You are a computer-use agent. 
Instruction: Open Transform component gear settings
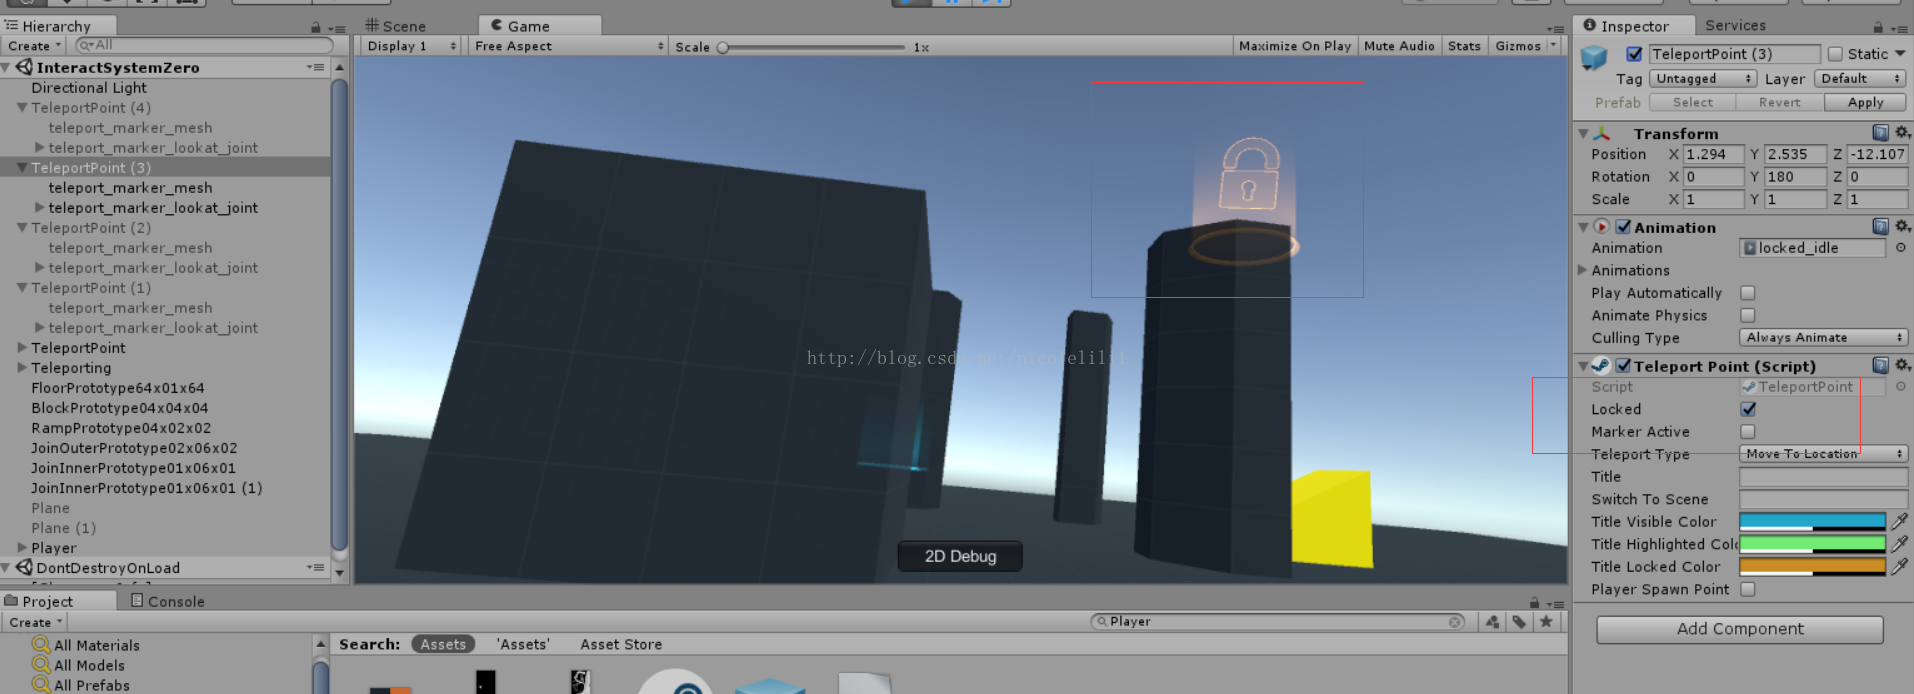tap(1902, 133)
